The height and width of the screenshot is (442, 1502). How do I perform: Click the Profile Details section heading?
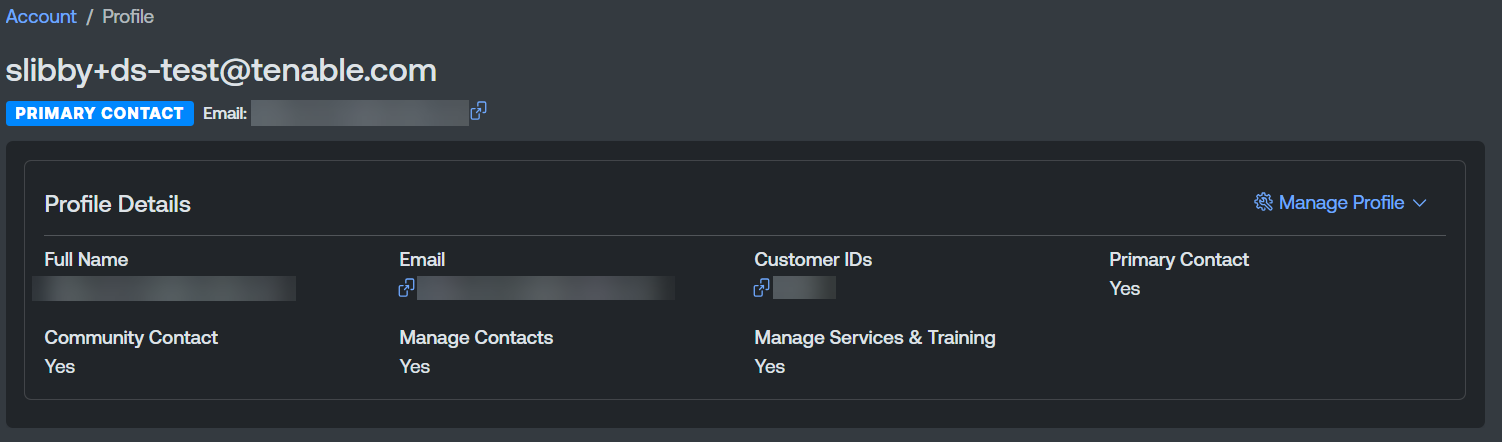tap(118, 205)
